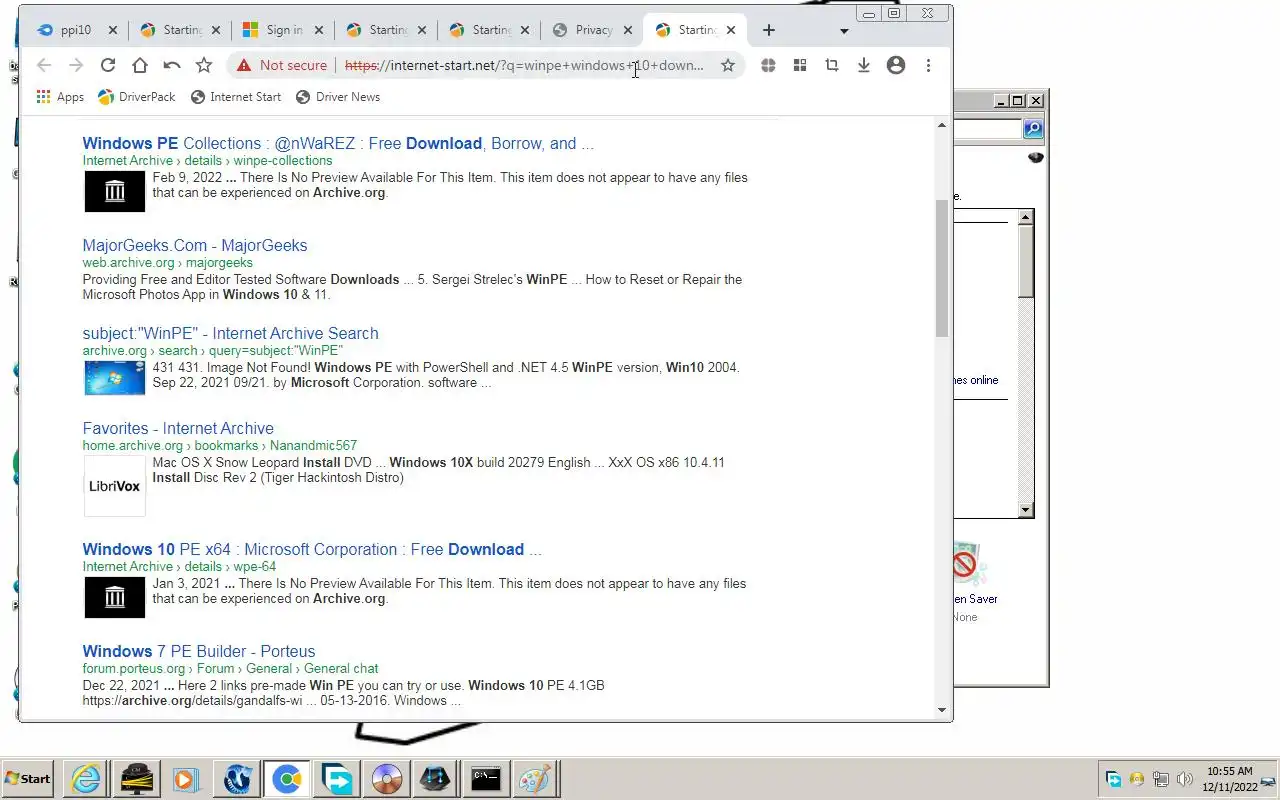Close the Privacy tab
Viewport: 1280px width, 800px height.
point(628,30)
